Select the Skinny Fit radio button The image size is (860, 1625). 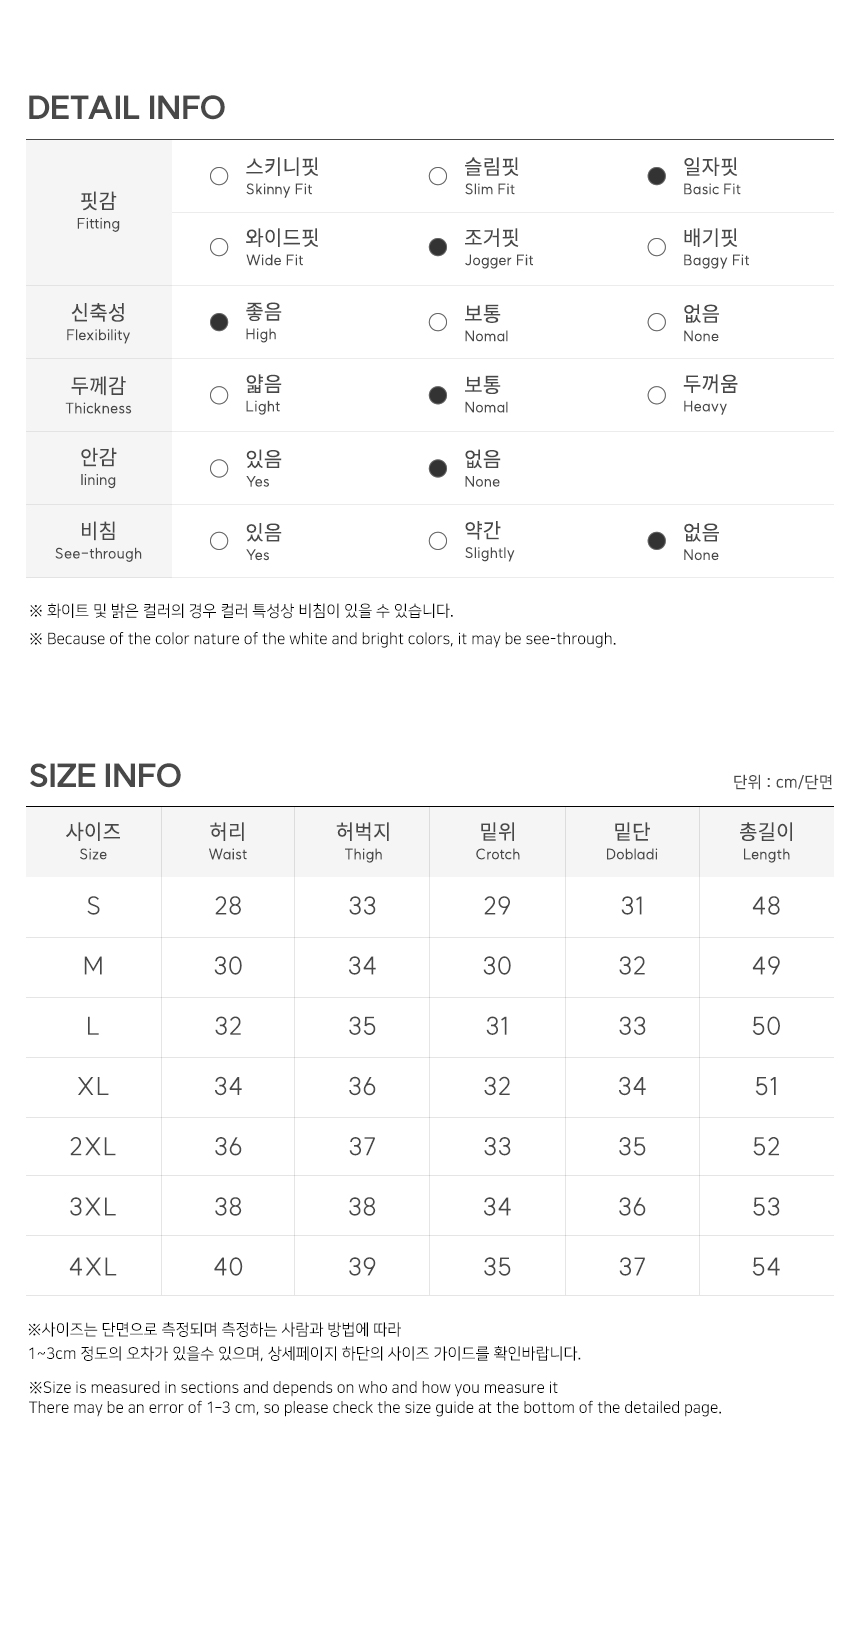[219, 176]
